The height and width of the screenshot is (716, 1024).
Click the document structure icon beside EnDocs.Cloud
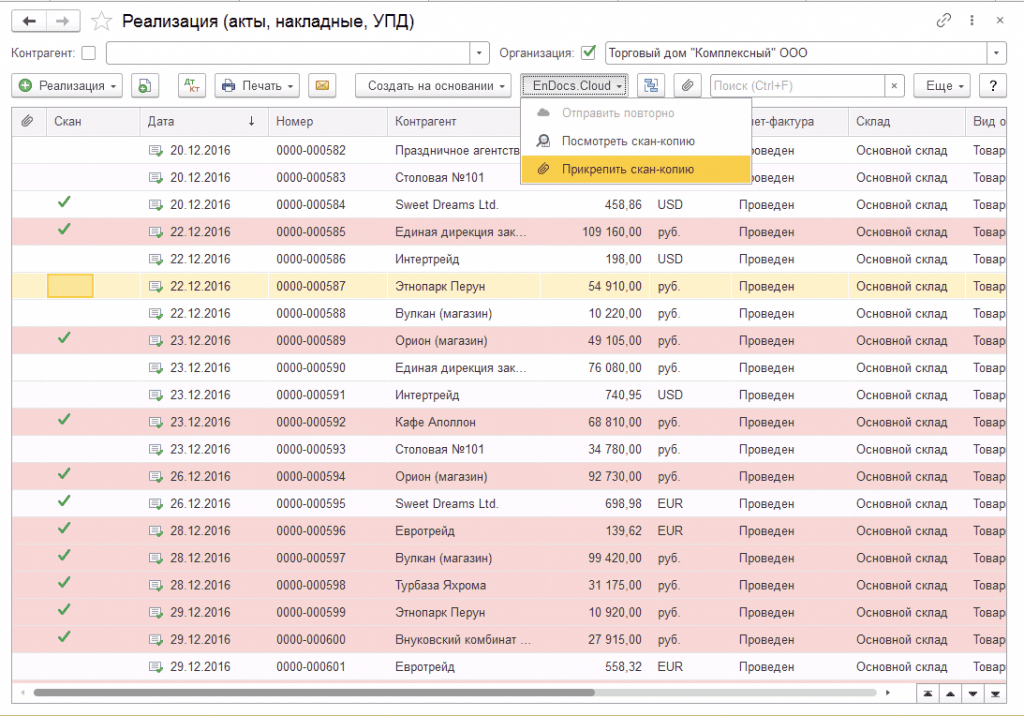pos(651,86)
